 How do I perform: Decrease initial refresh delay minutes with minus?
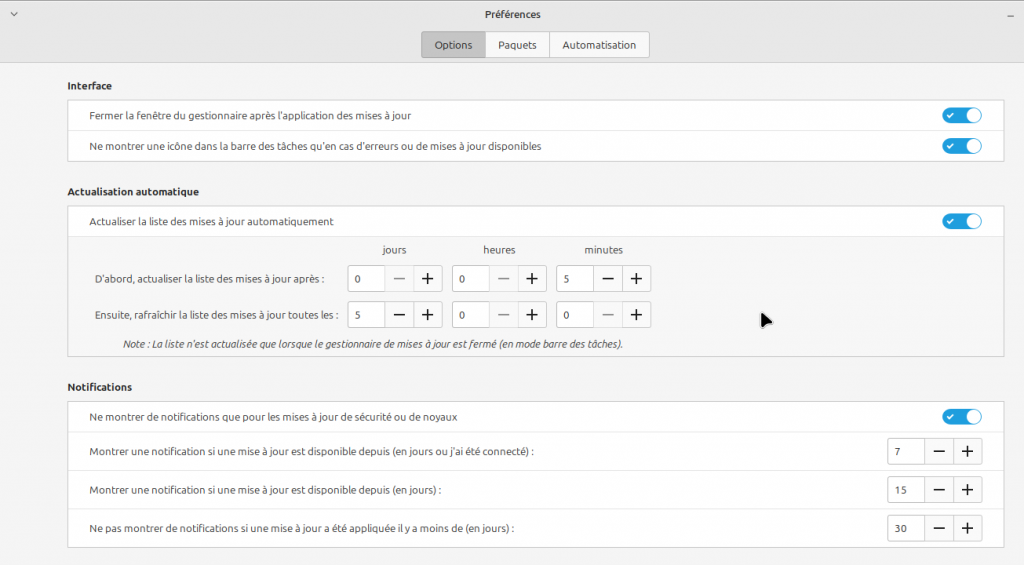(608, 278)
